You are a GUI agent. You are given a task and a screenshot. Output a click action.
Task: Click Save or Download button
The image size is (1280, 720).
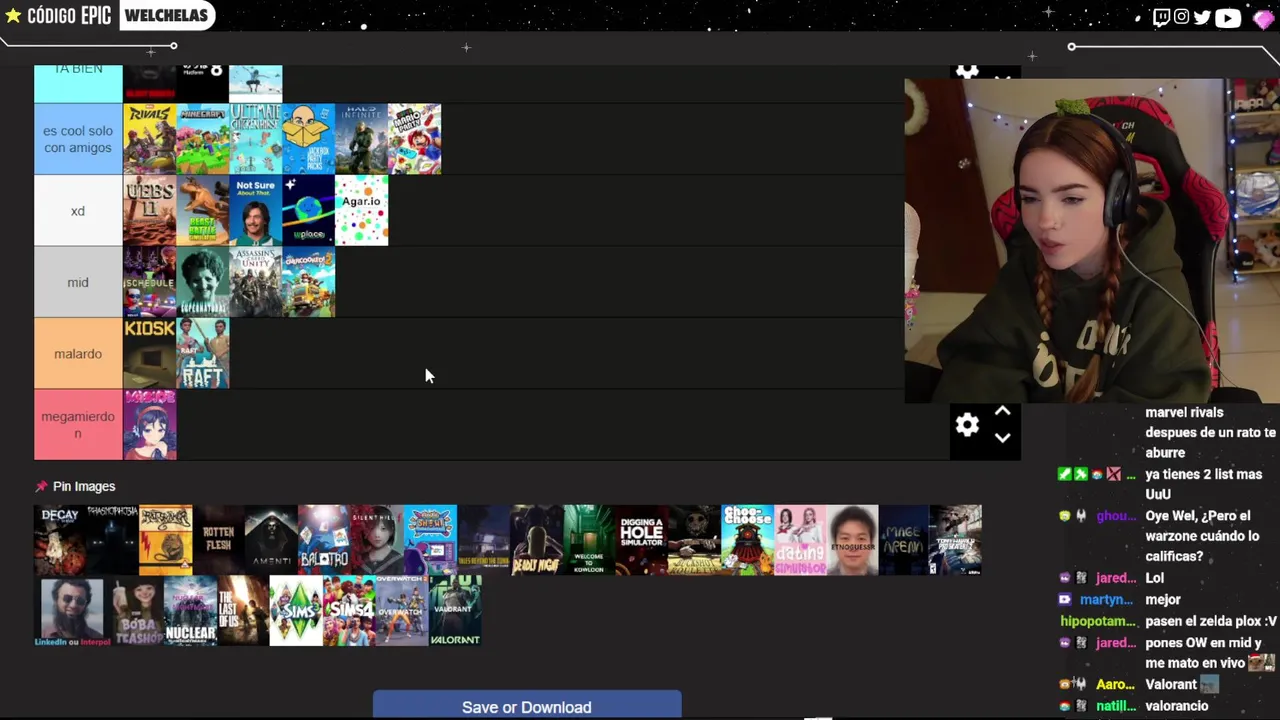(x=527, y=705)
